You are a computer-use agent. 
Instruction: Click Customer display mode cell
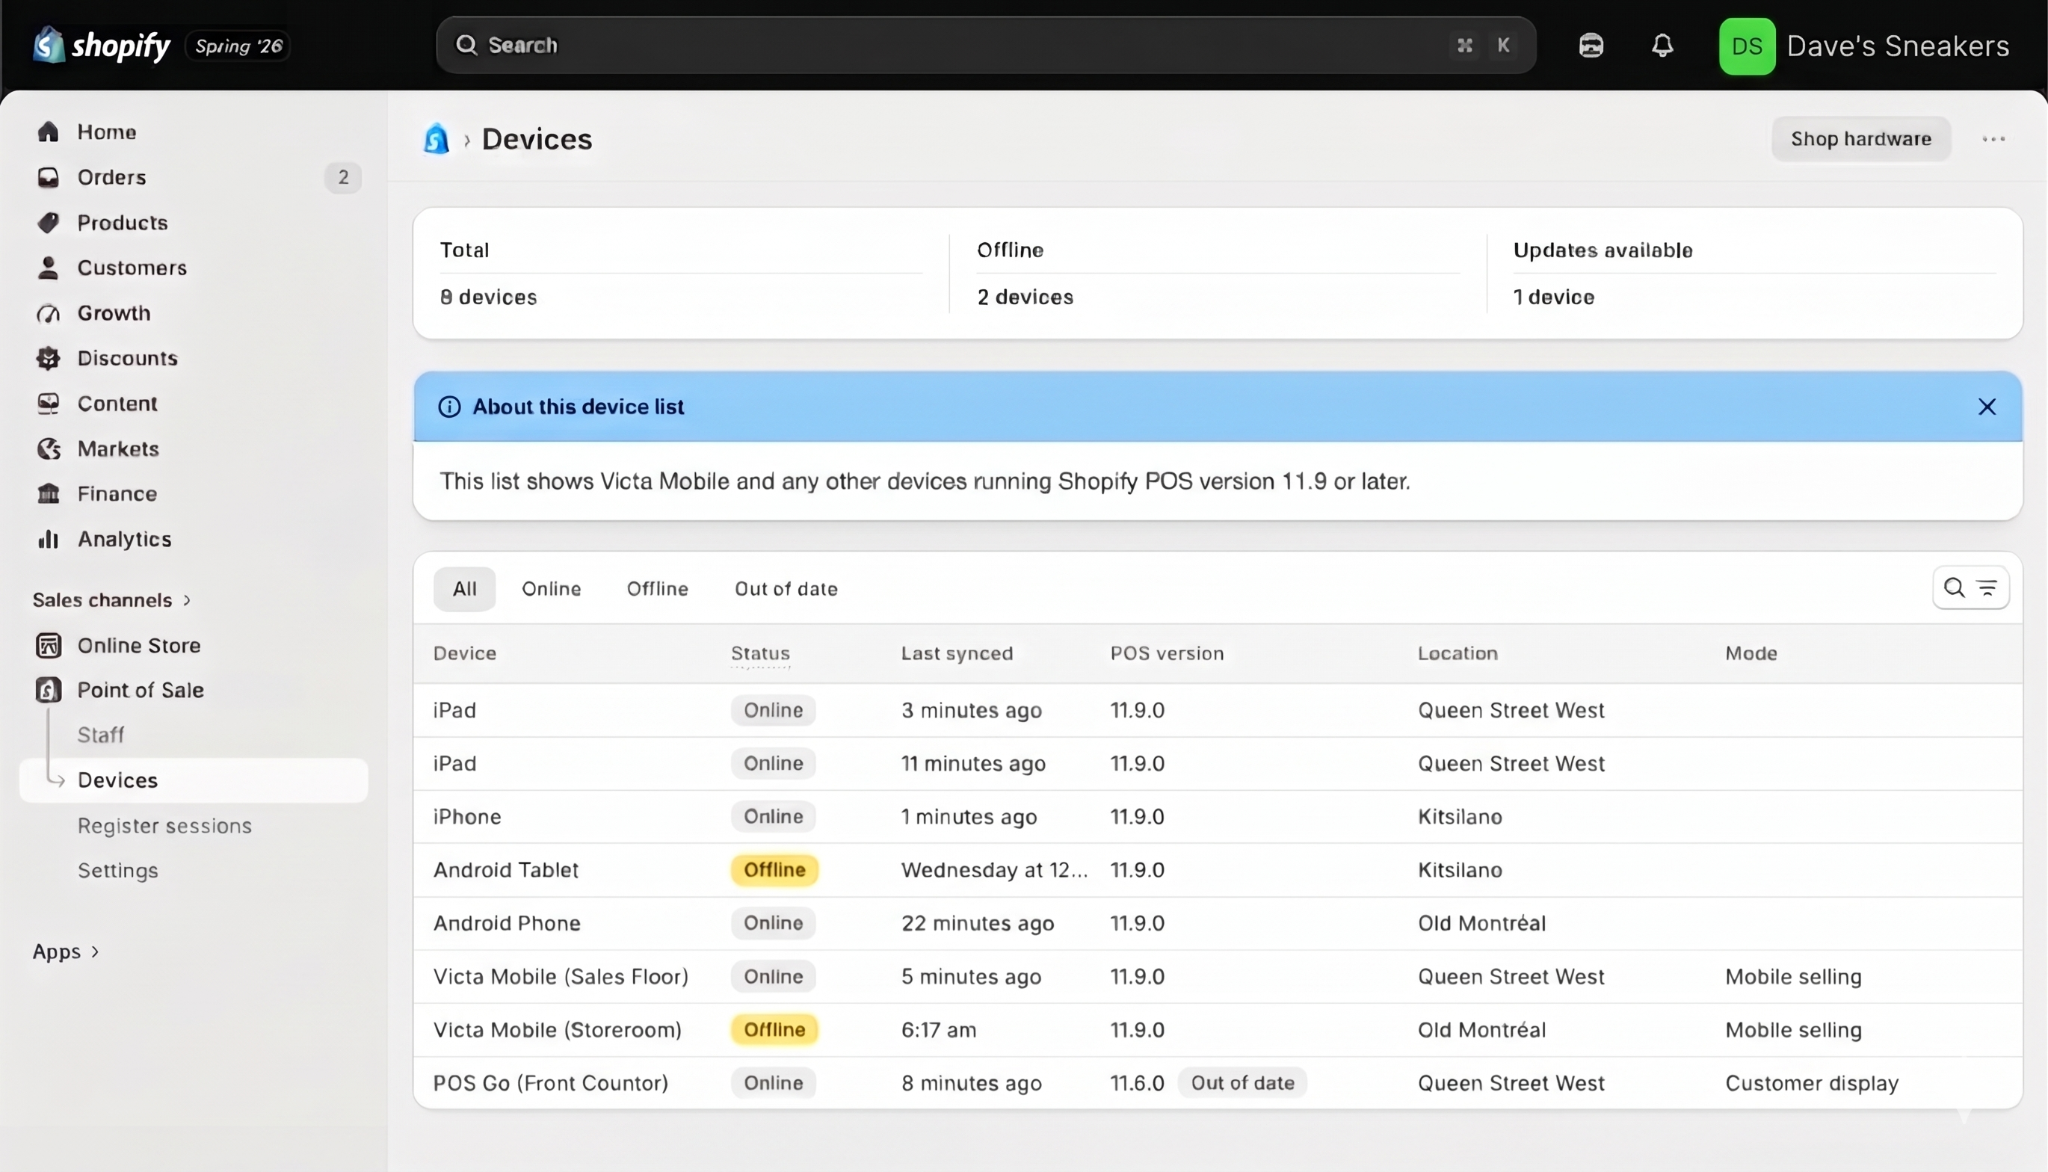(1811, 1084)
